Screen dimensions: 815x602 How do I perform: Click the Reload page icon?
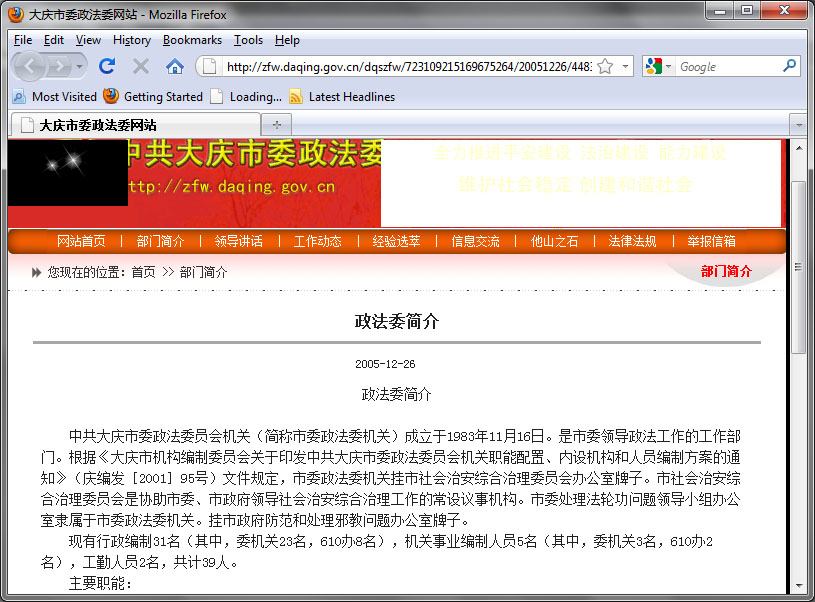107,66
